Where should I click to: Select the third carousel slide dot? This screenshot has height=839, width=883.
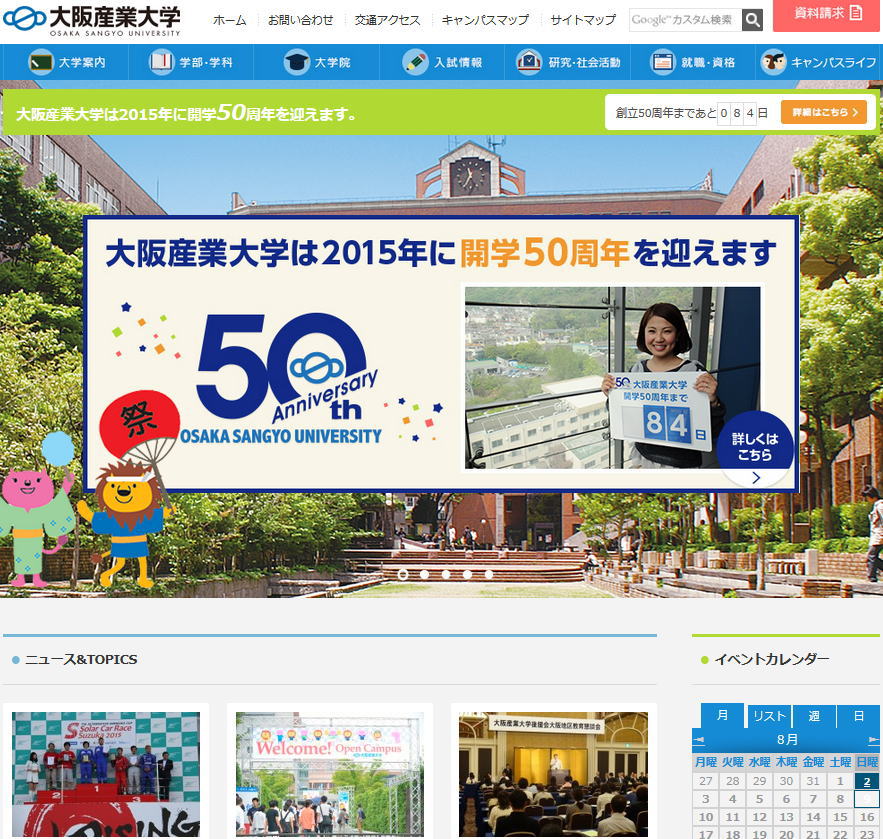point(446,574)
